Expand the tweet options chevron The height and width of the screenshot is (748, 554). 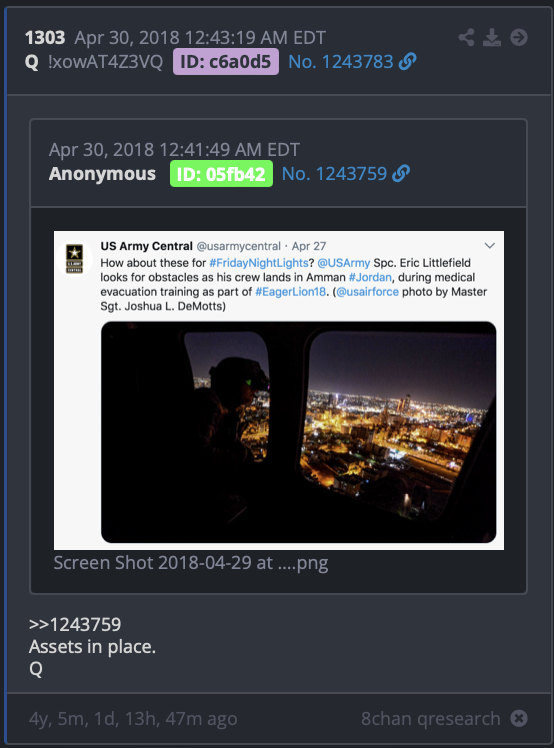pos(490,246)
